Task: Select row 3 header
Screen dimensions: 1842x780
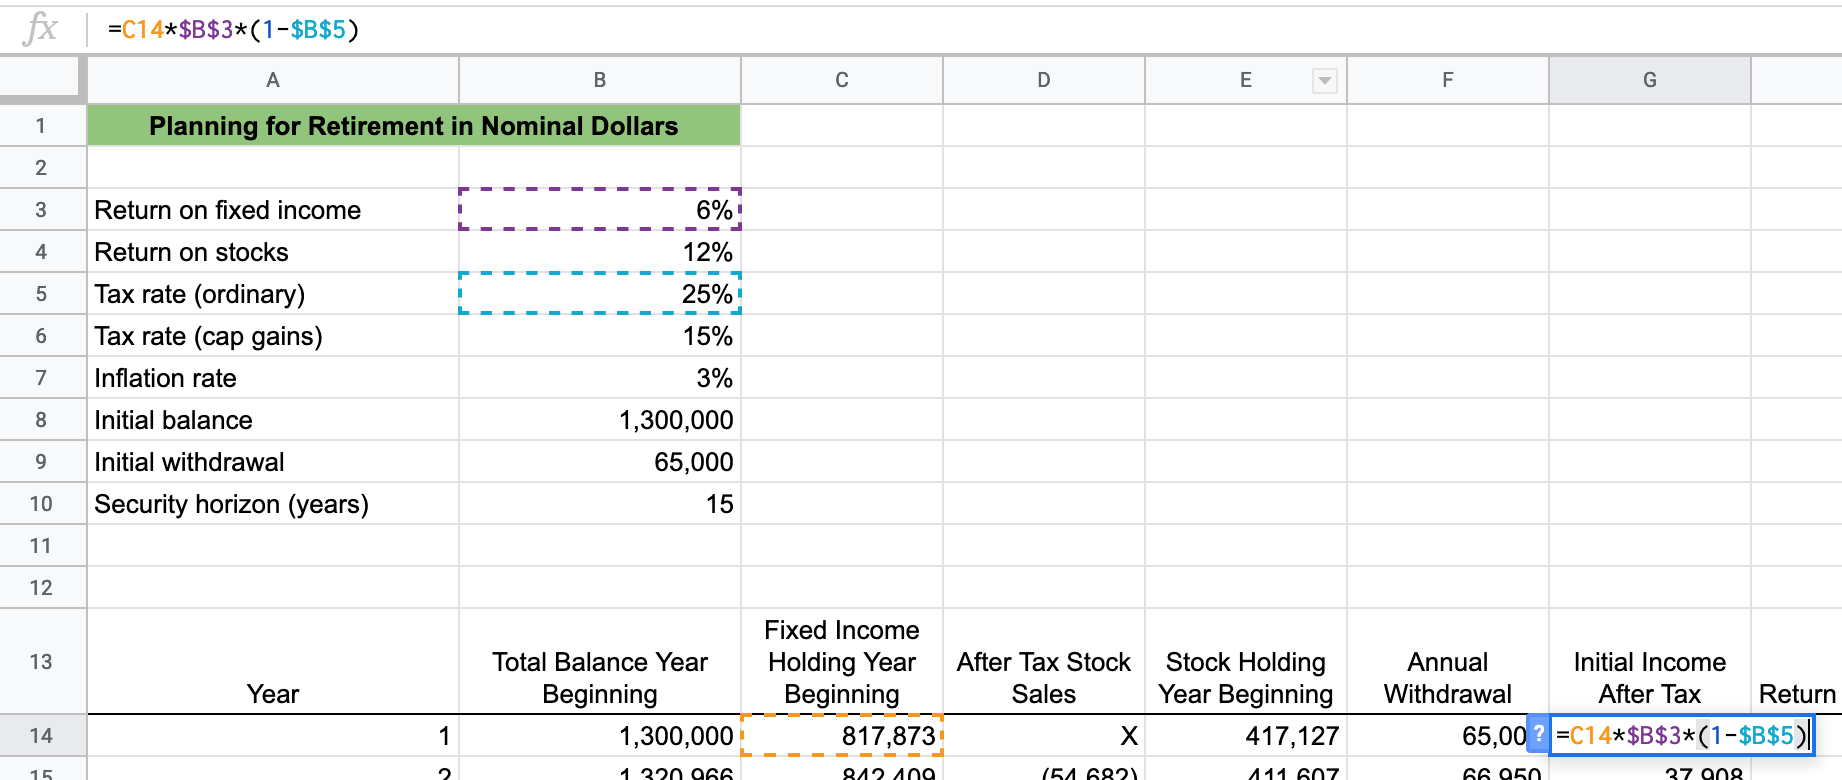Action: point(41,210)
